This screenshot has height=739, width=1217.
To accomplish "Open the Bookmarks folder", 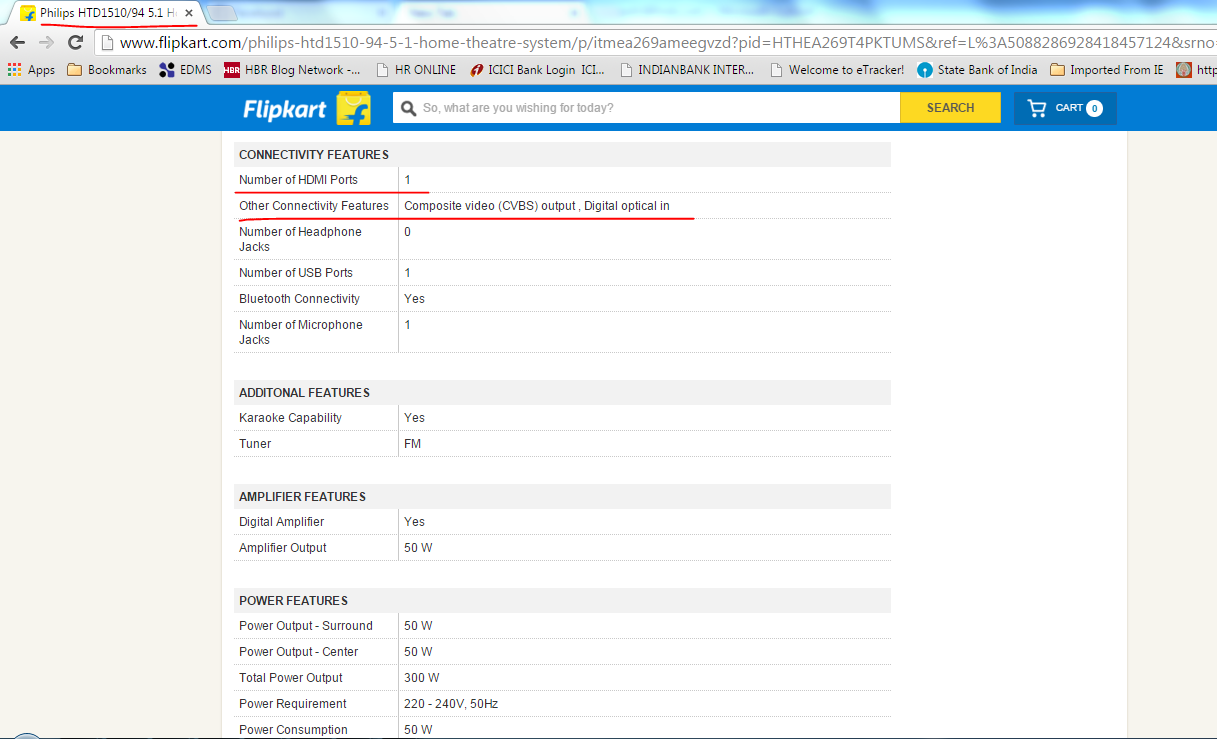I will 106,70.
